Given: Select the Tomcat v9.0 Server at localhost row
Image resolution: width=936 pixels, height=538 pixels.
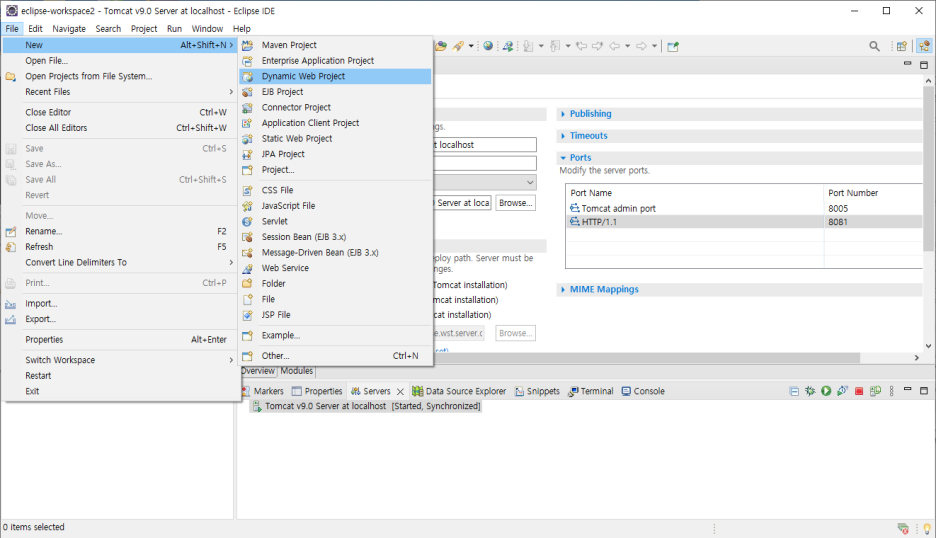Looking at the screenshot, I should click(367, 406).
